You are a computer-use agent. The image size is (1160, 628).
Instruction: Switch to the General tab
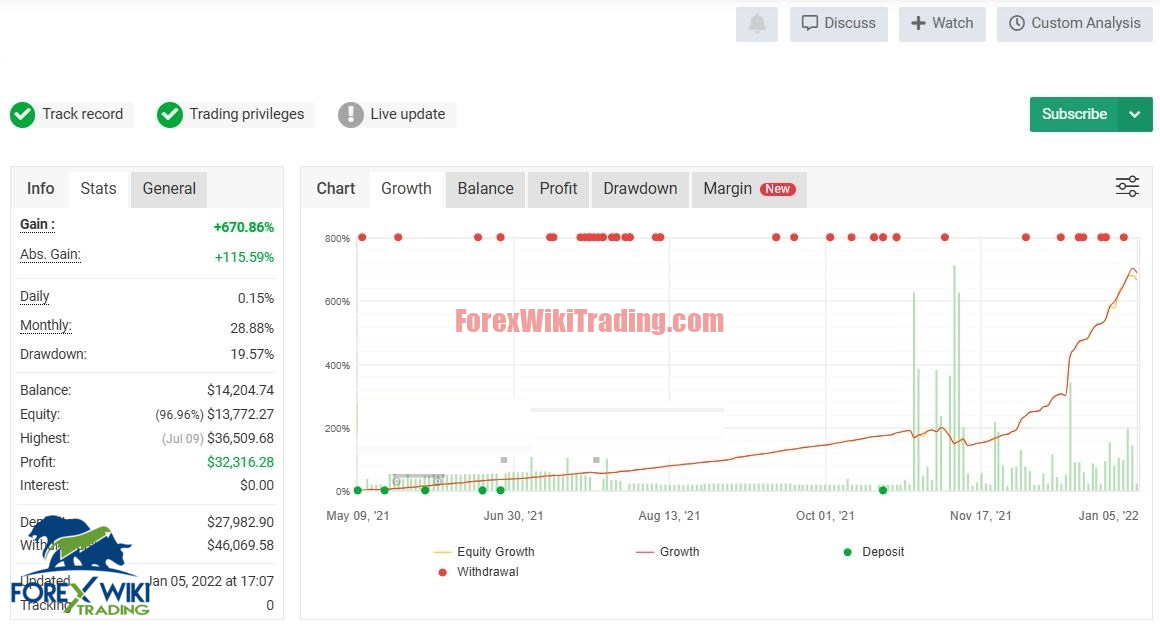tap(169, 189)
